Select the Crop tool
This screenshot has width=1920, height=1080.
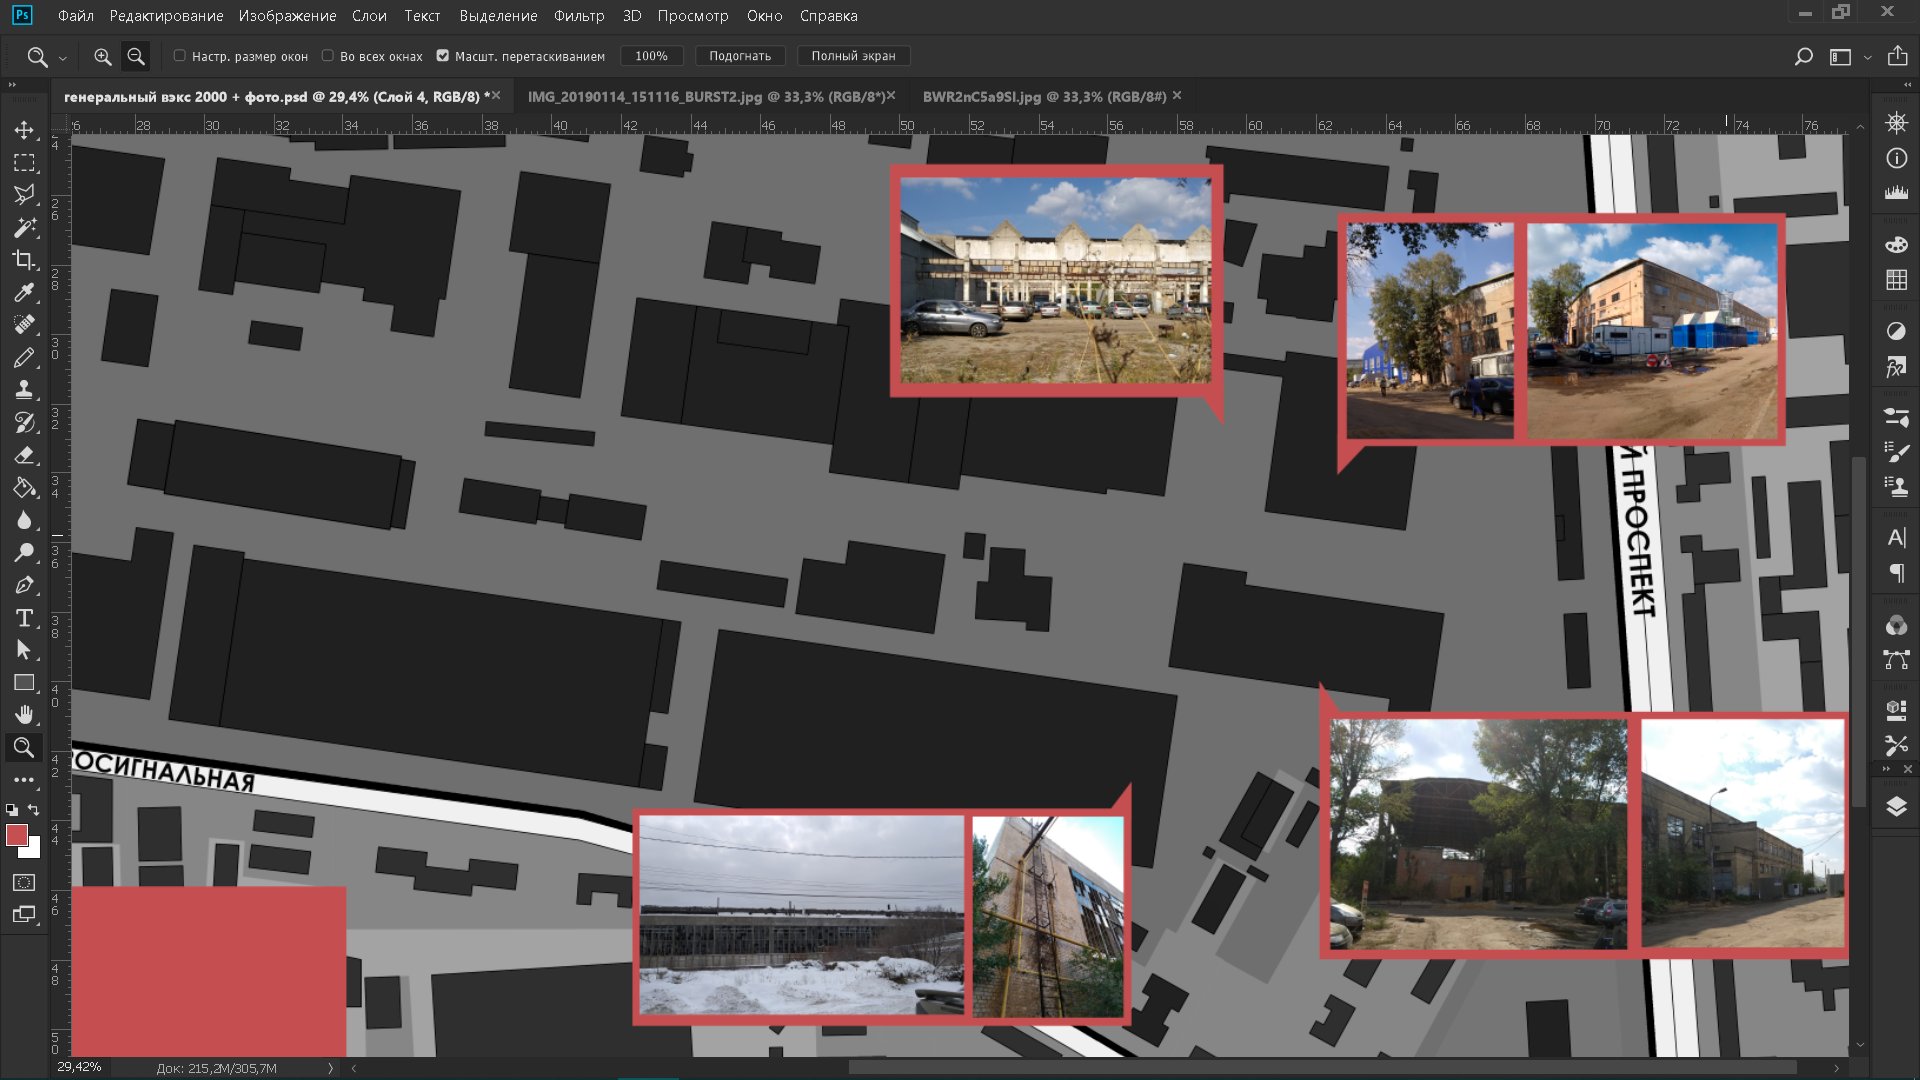(x=24, y=260)
